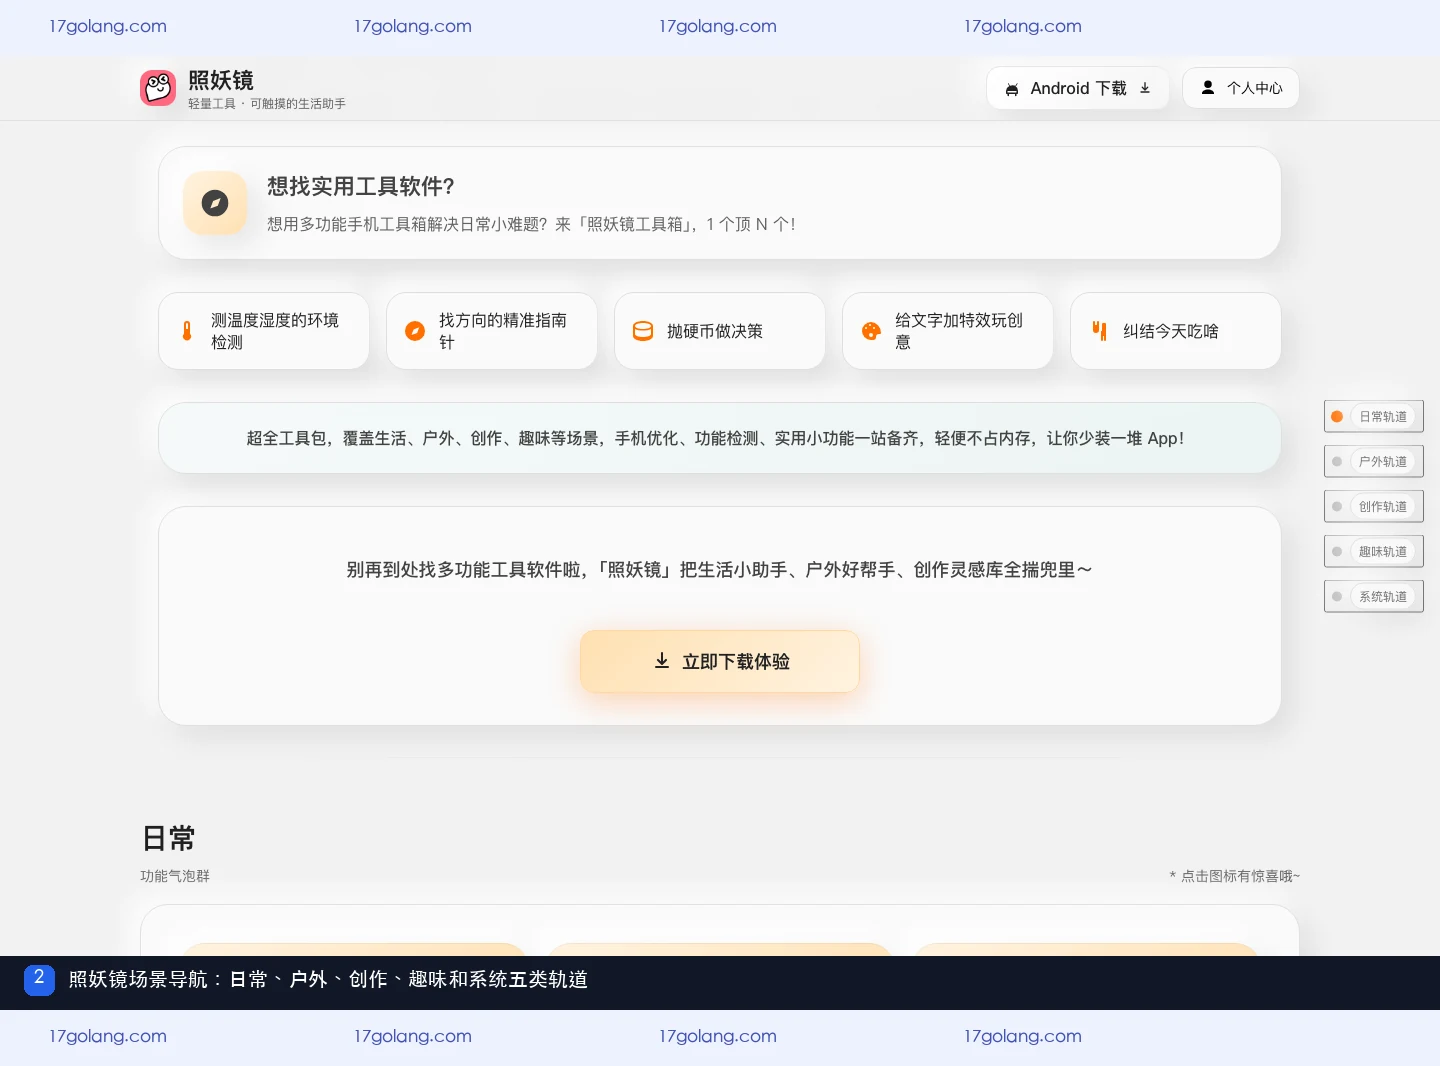
Task: Open the 个人中心 user center
Action: (1241, 88)
